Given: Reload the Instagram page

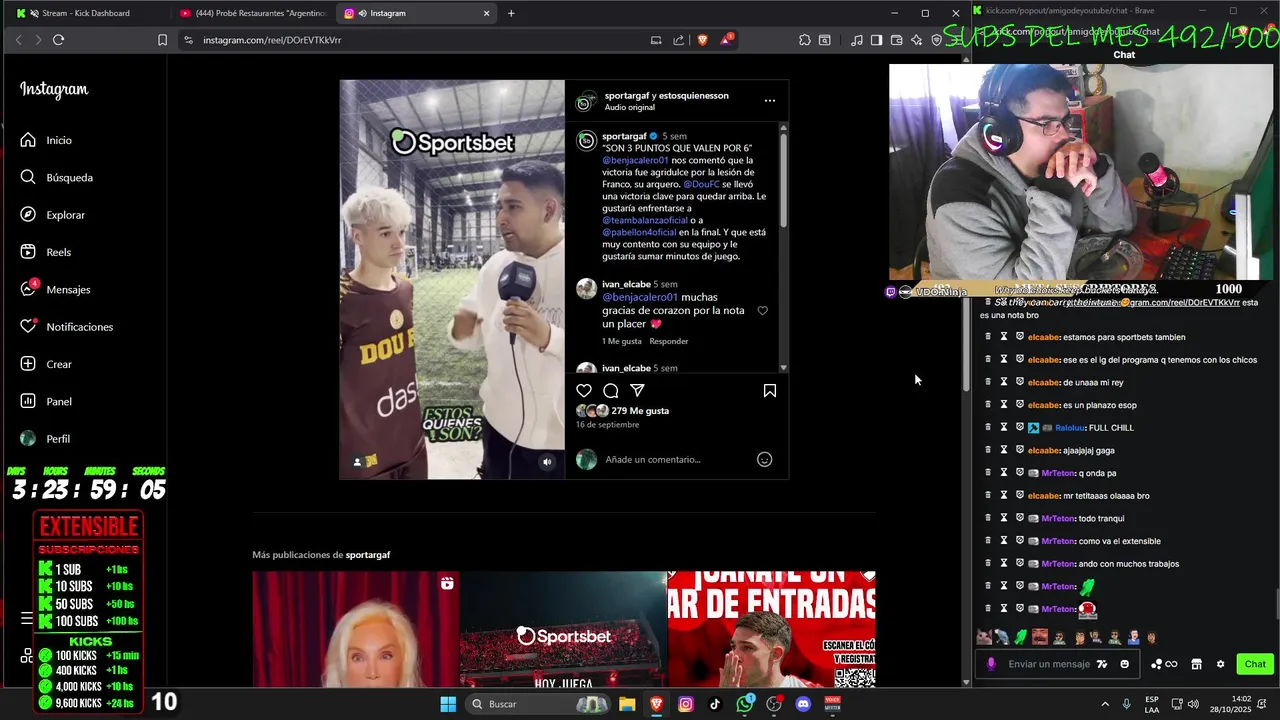Looking at the screenshot, I should [58, 40].
